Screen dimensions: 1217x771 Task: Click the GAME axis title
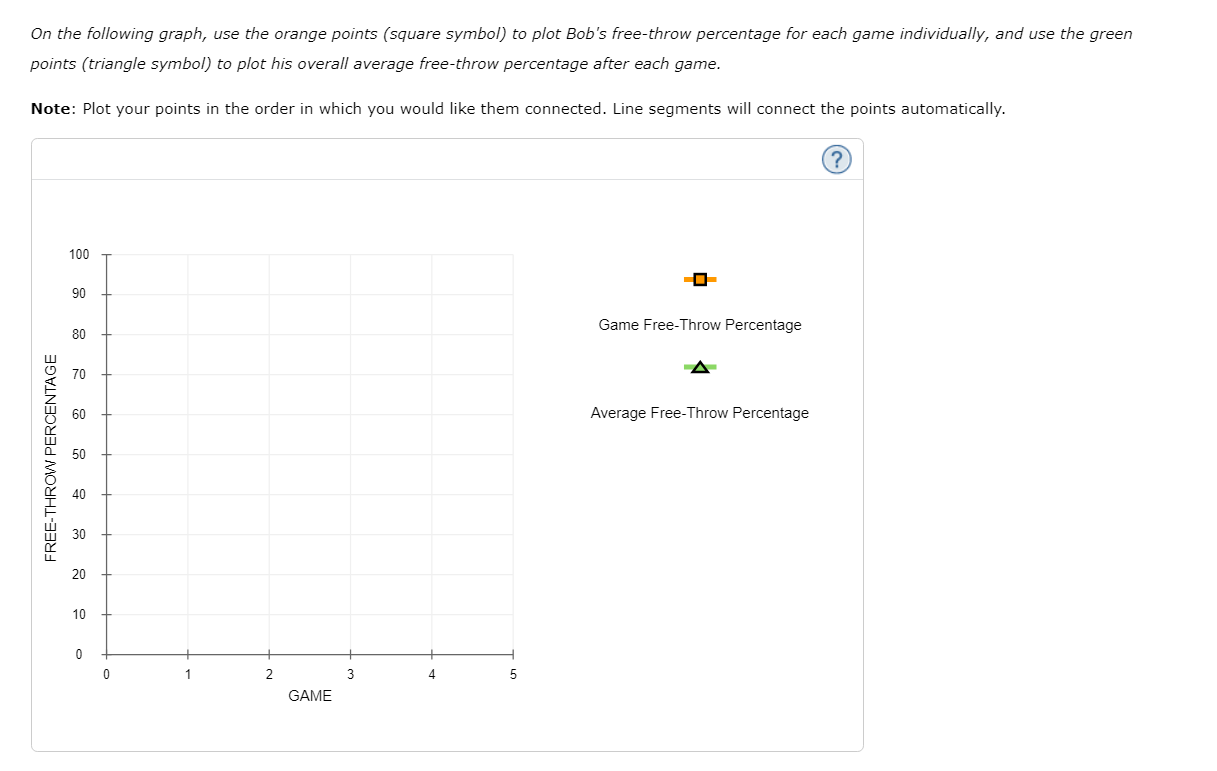coord(308,696)
